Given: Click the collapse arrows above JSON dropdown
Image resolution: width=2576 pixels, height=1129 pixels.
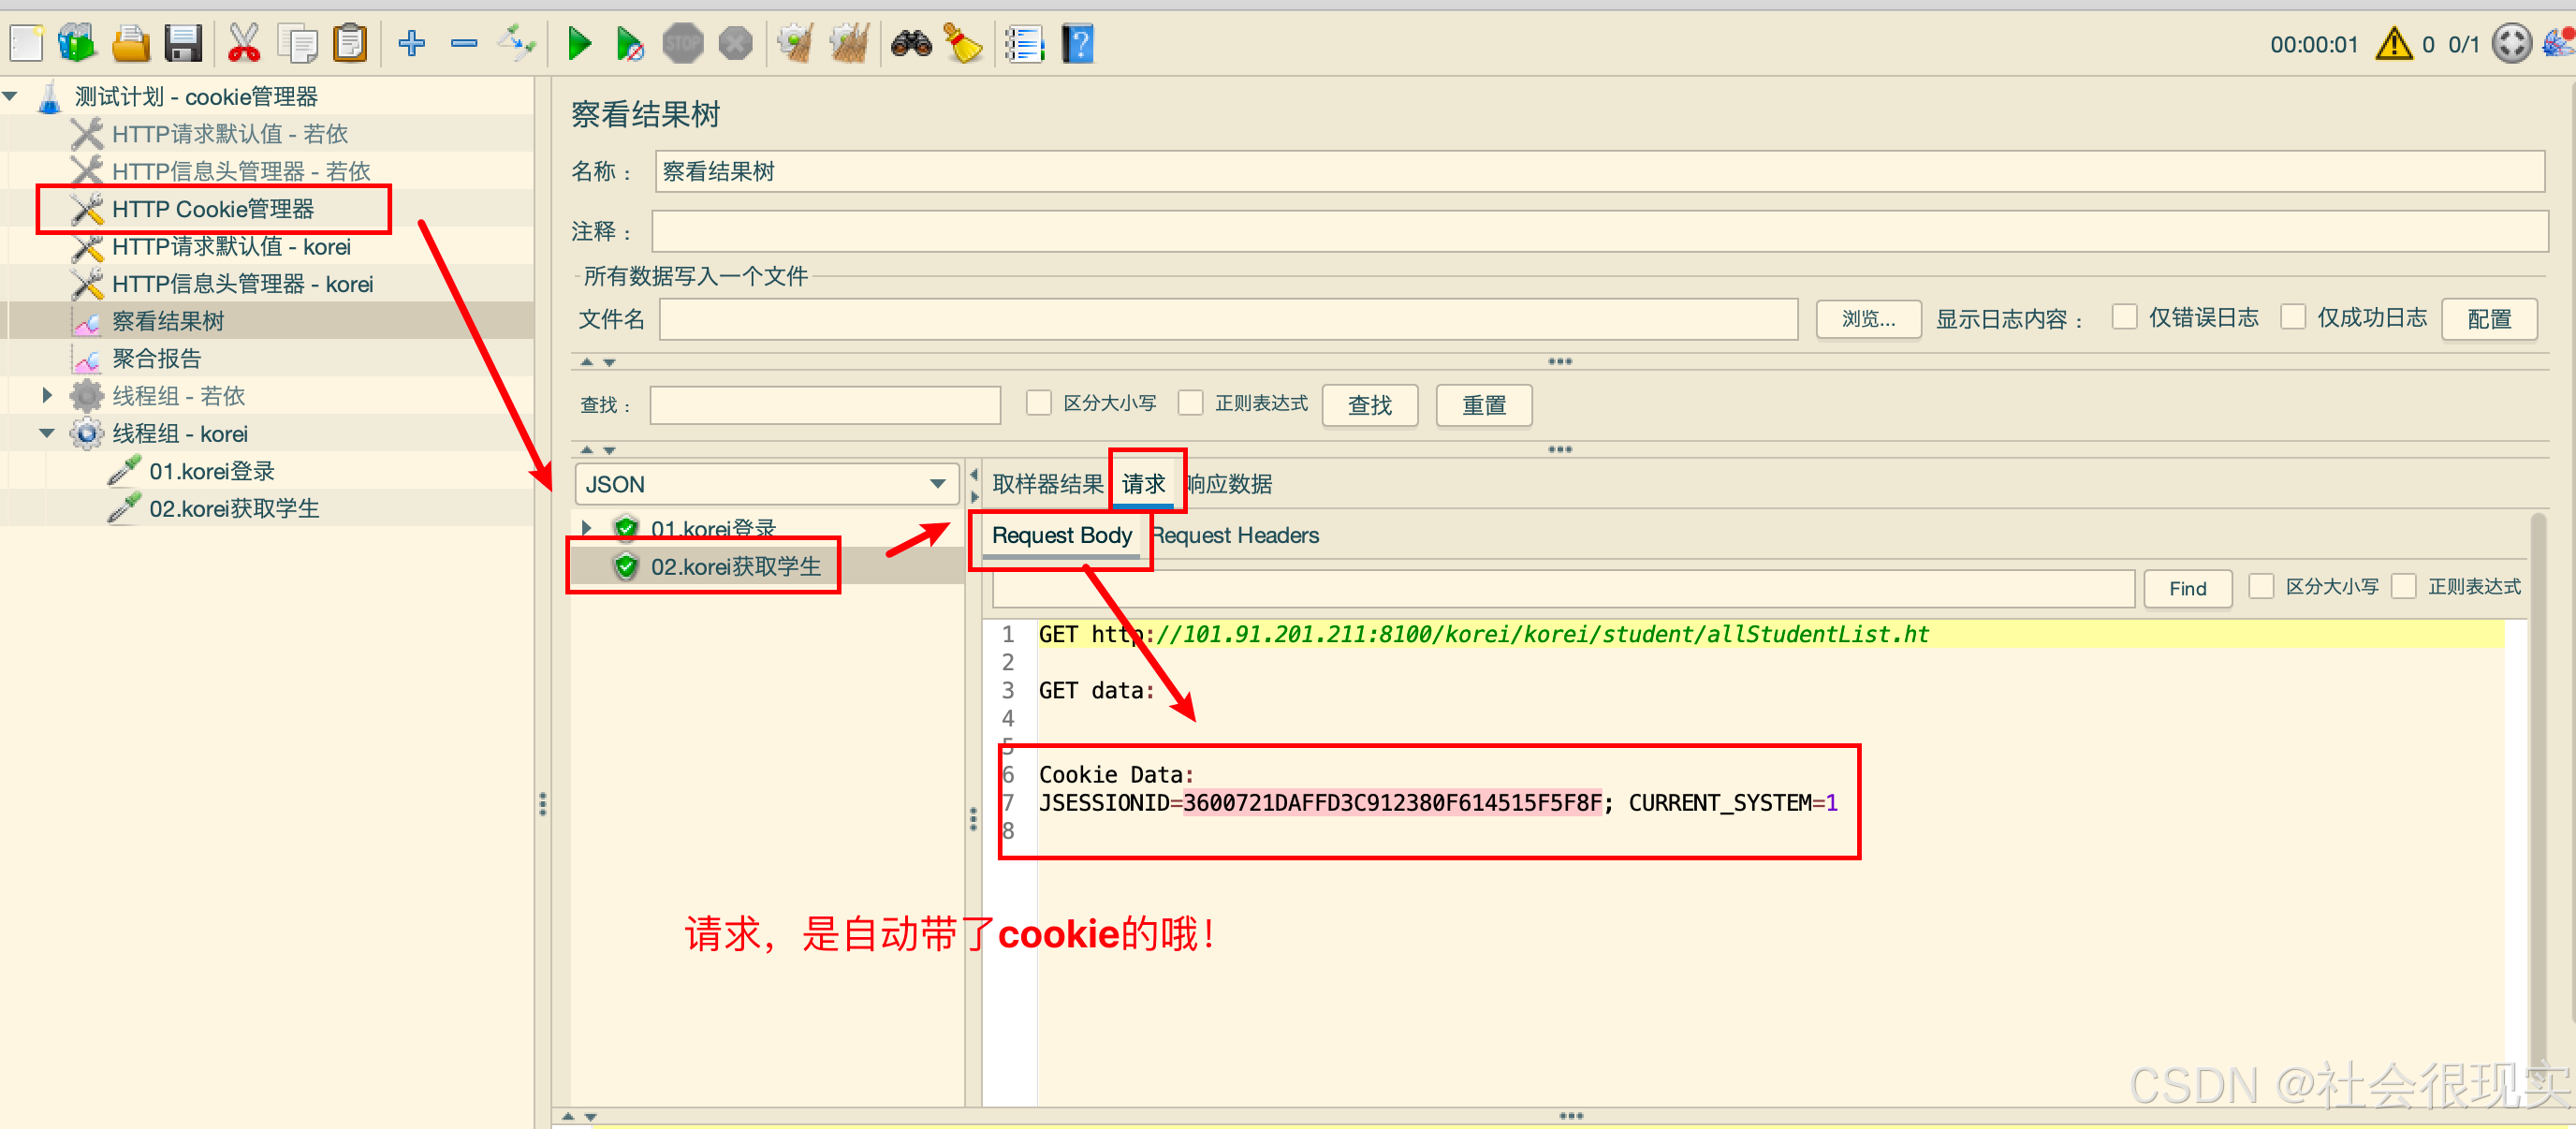Looking at the screenshot, I should 598,451.
